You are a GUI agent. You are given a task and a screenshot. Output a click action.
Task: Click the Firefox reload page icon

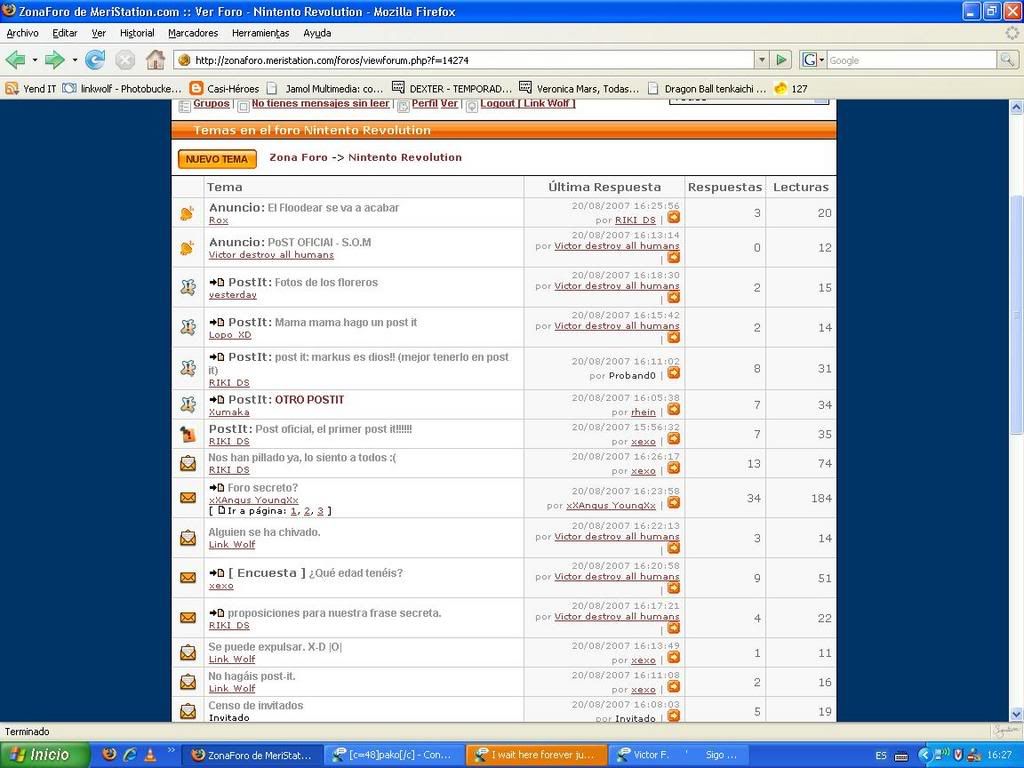(95, 60)
